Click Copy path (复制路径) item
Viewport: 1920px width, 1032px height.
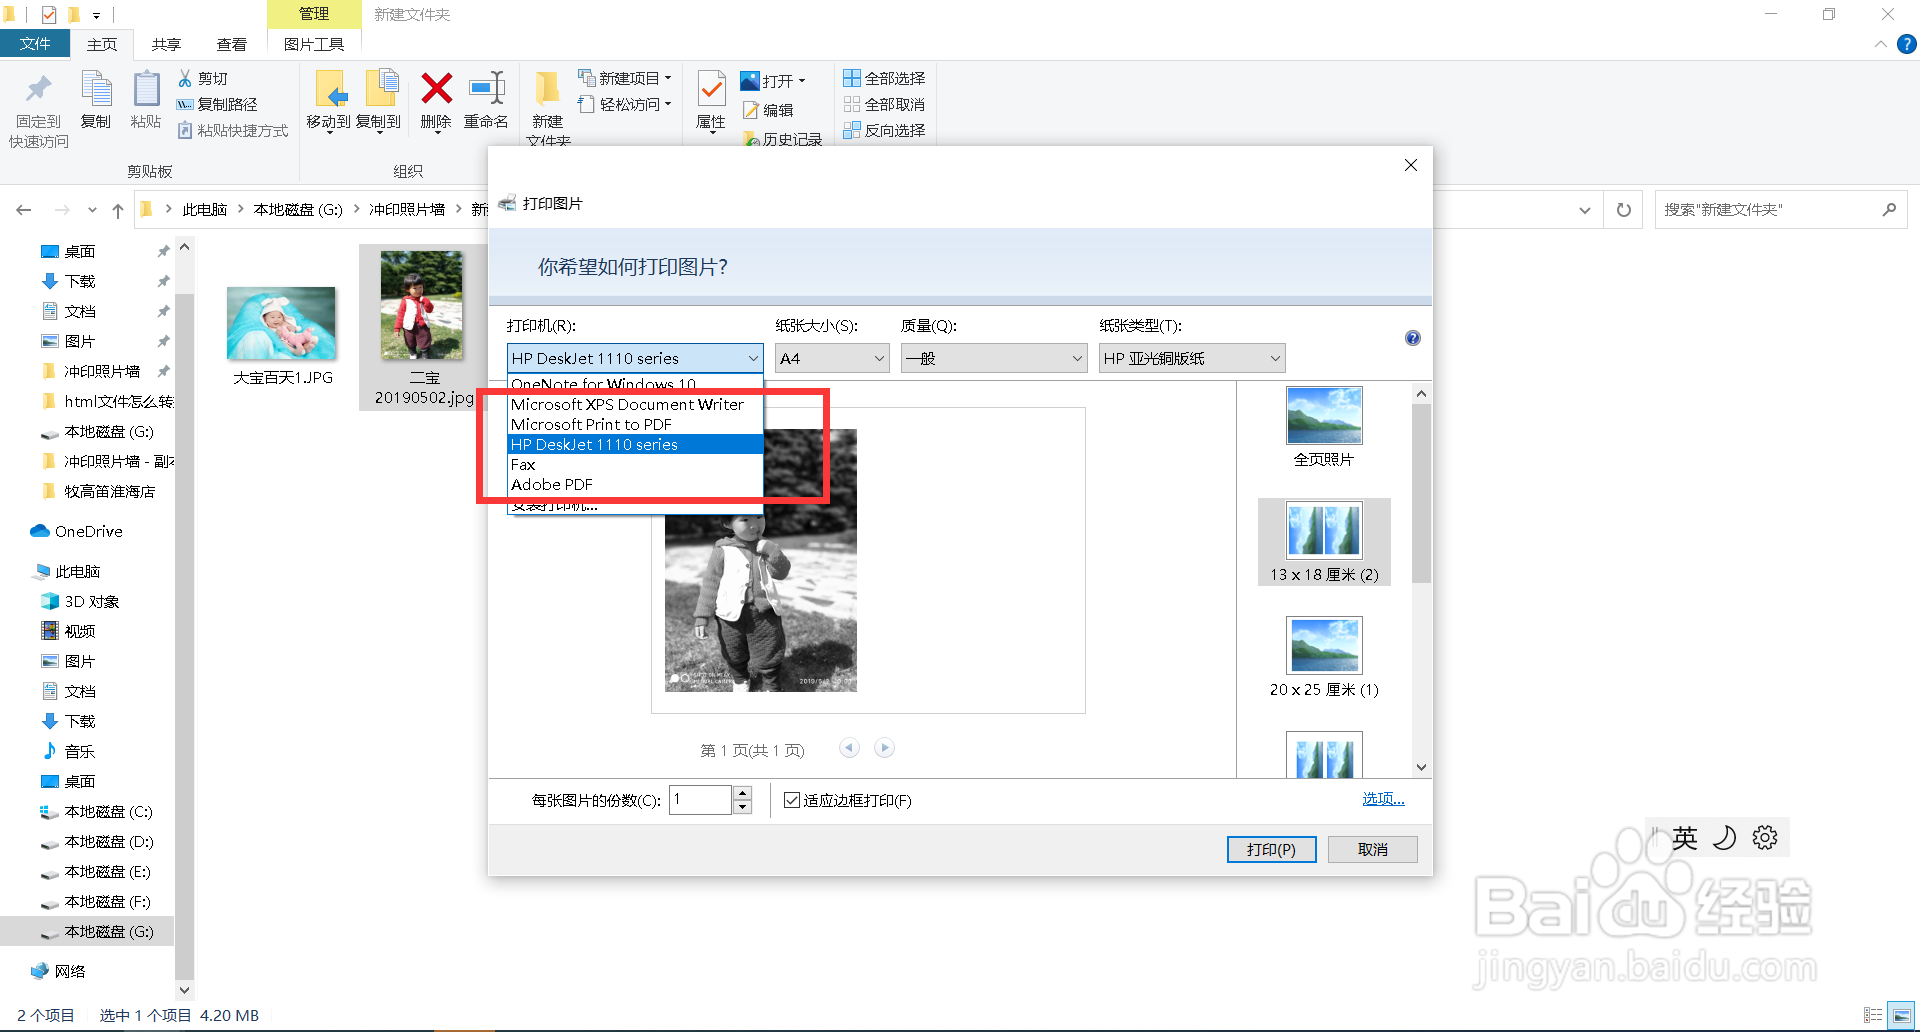tap(217, 104)
